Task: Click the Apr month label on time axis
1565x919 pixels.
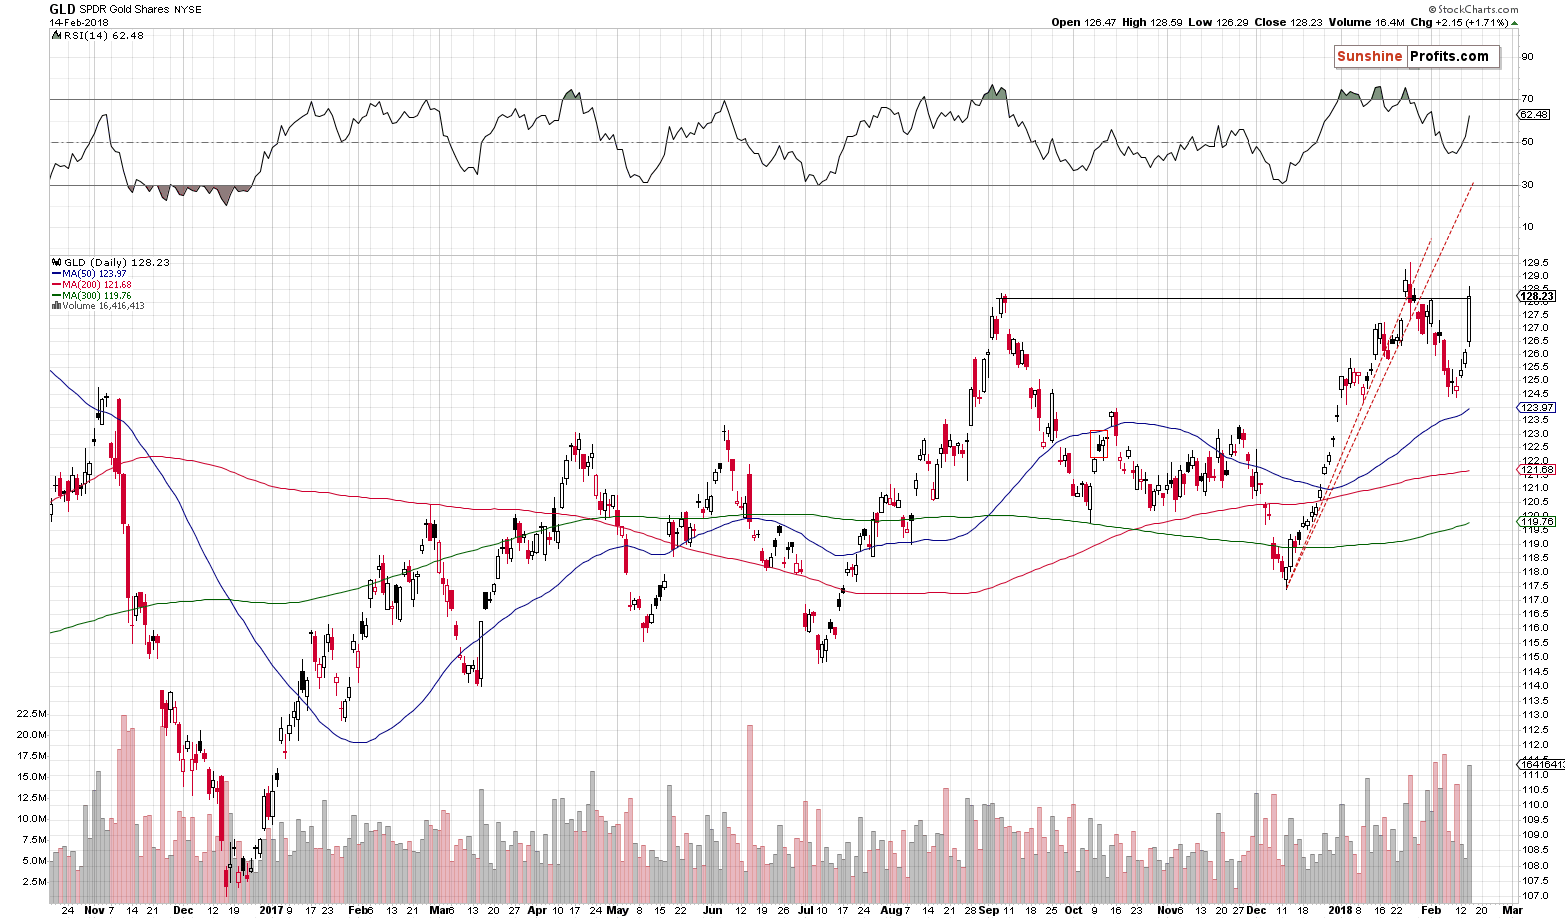Action: tap(537, 911)
